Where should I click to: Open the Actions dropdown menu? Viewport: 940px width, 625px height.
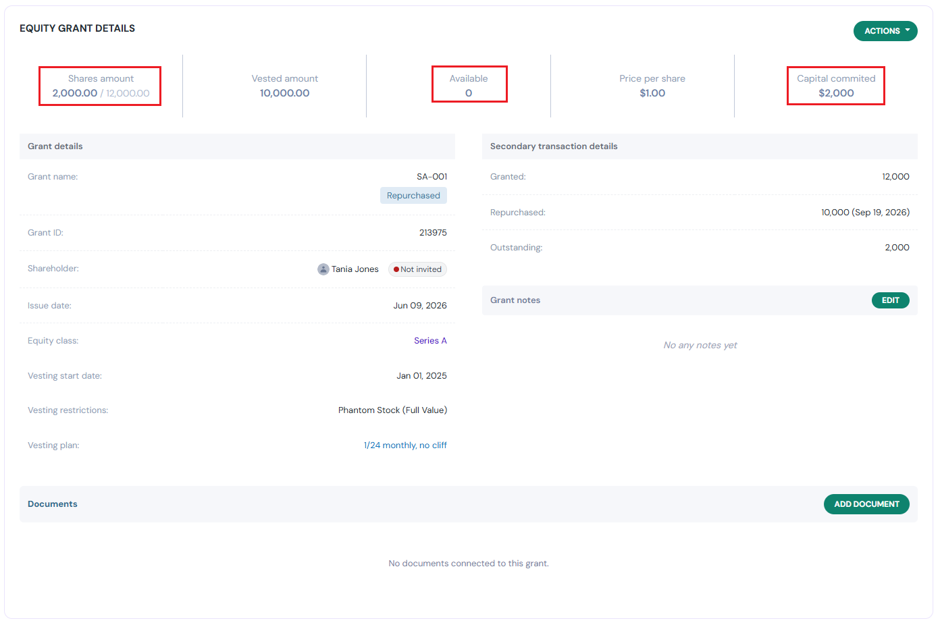(x=885, y=31)
